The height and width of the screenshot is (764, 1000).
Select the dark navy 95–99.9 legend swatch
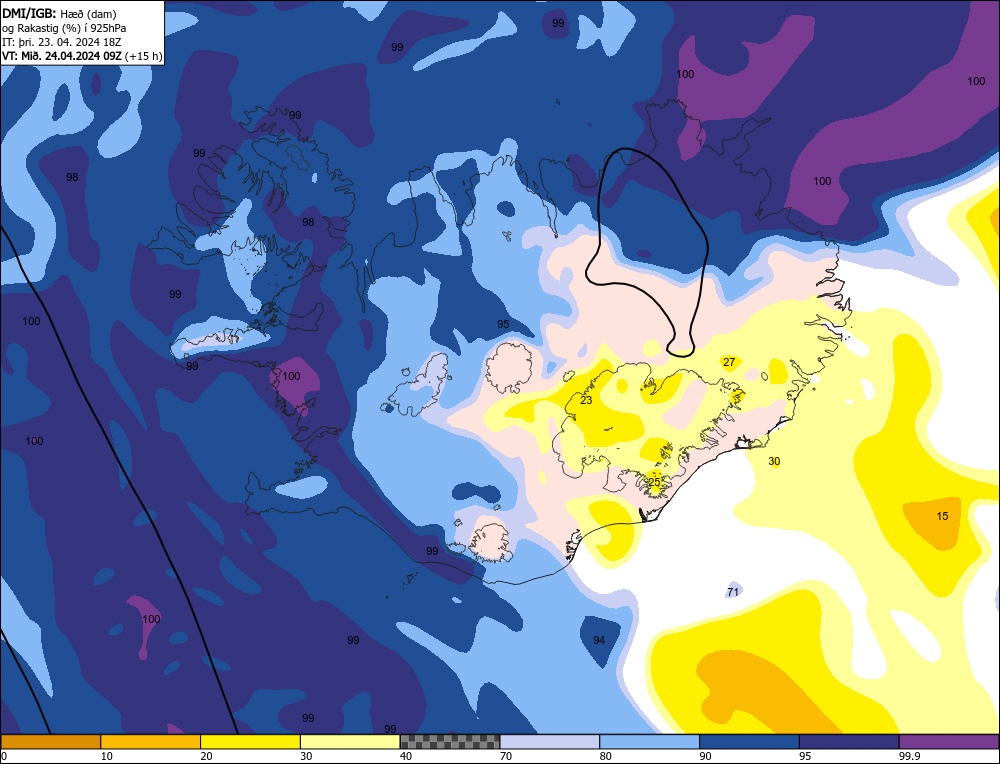849,741
